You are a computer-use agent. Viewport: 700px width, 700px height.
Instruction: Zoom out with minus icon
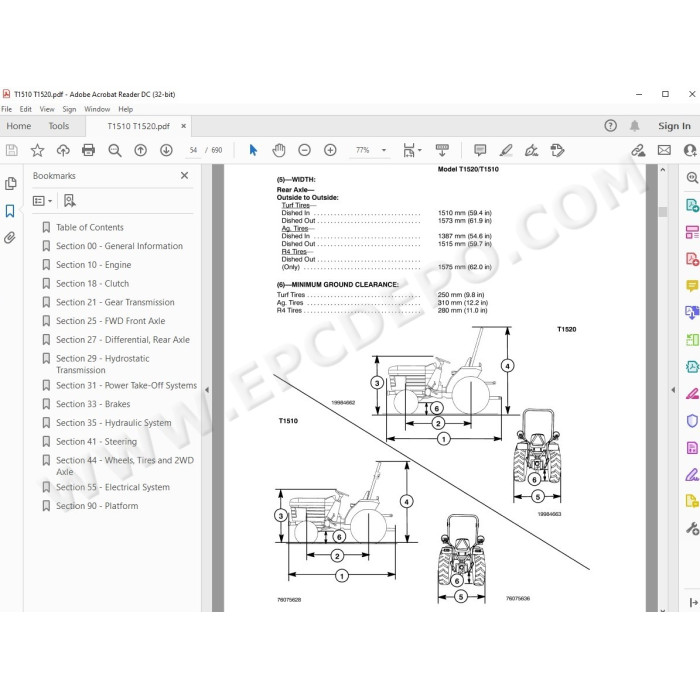click(x=304, y=150)
